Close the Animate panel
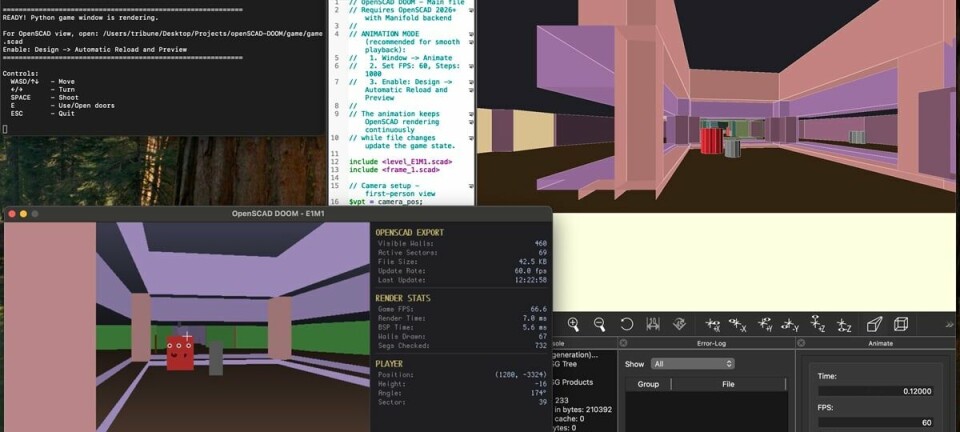The height and width of the screenshot is (432, 960). tap(801, 343)
